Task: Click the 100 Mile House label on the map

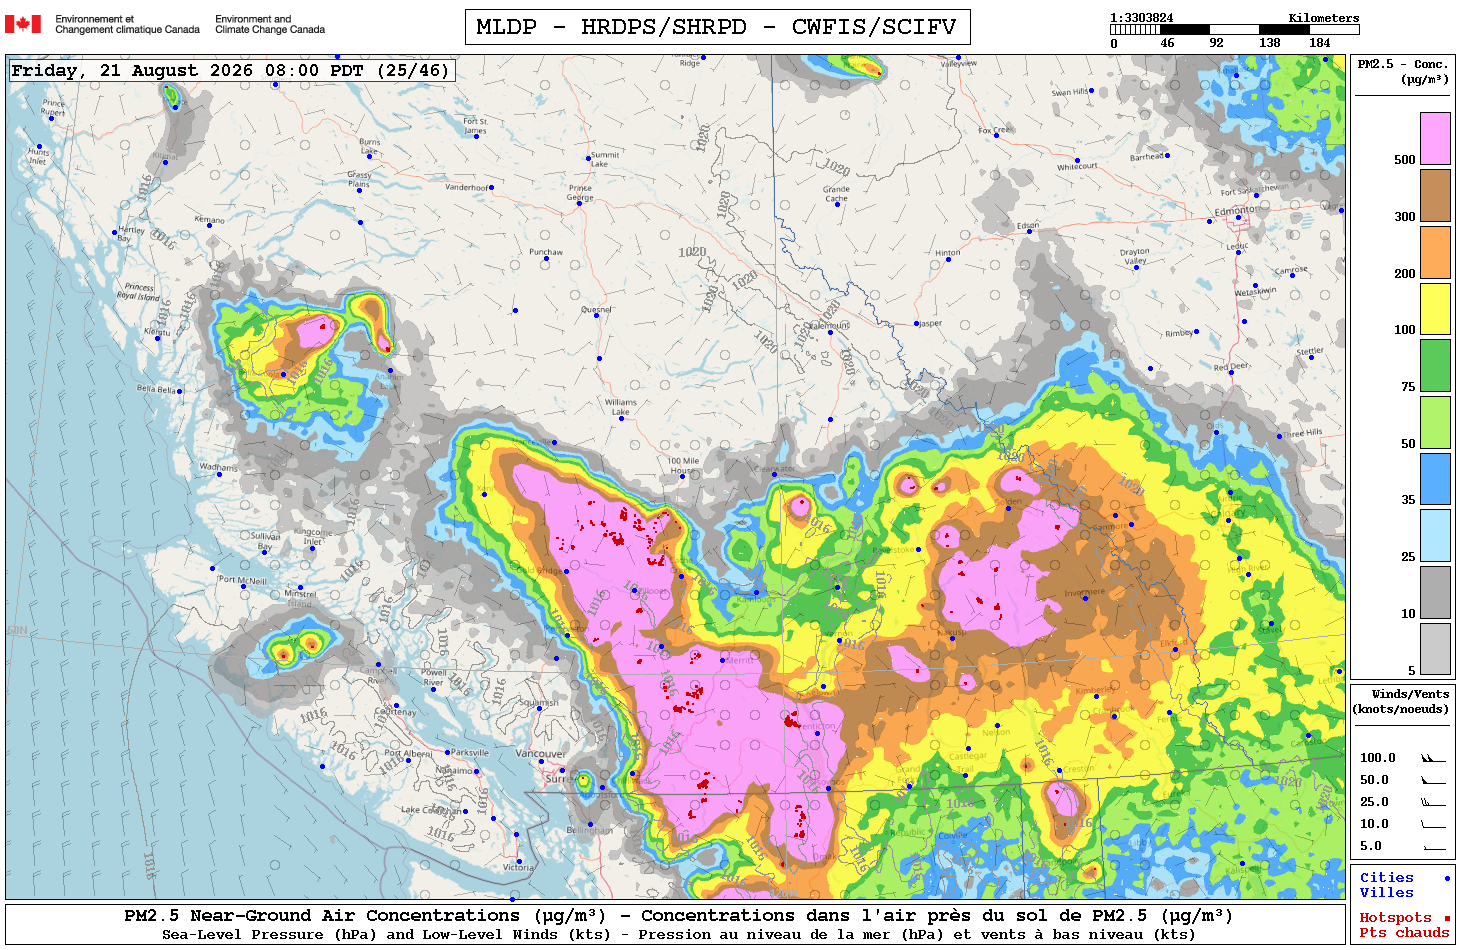Action: coord(684,466)
